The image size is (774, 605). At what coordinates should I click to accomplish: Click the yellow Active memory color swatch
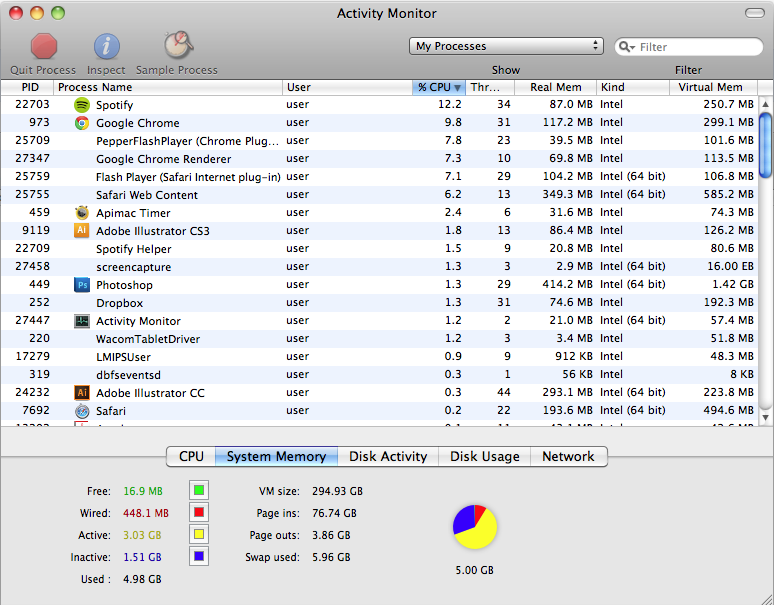[x=199, y=534]
